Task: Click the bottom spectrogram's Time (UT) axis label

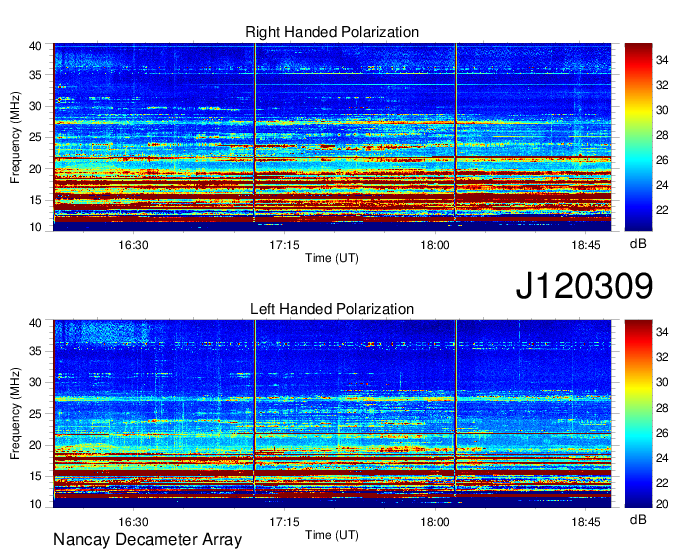Action: pyautogui.click(x=332, y=535)
